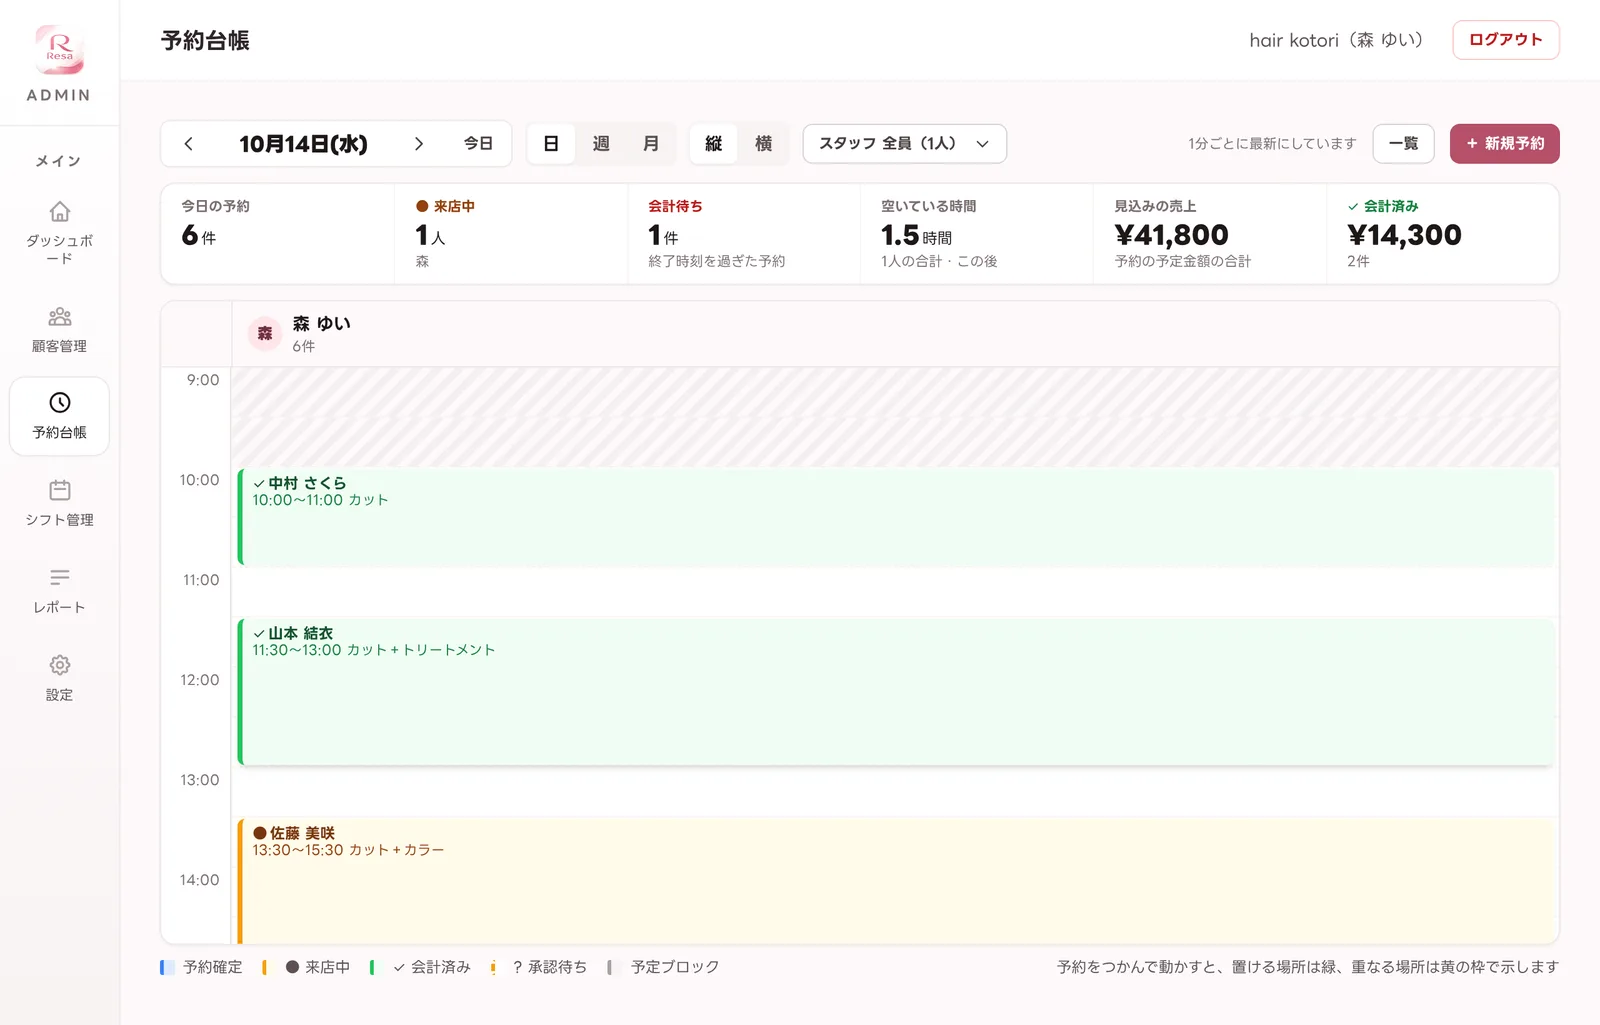
Task: Open the ダッシュボード home icon
Action: 60,212
